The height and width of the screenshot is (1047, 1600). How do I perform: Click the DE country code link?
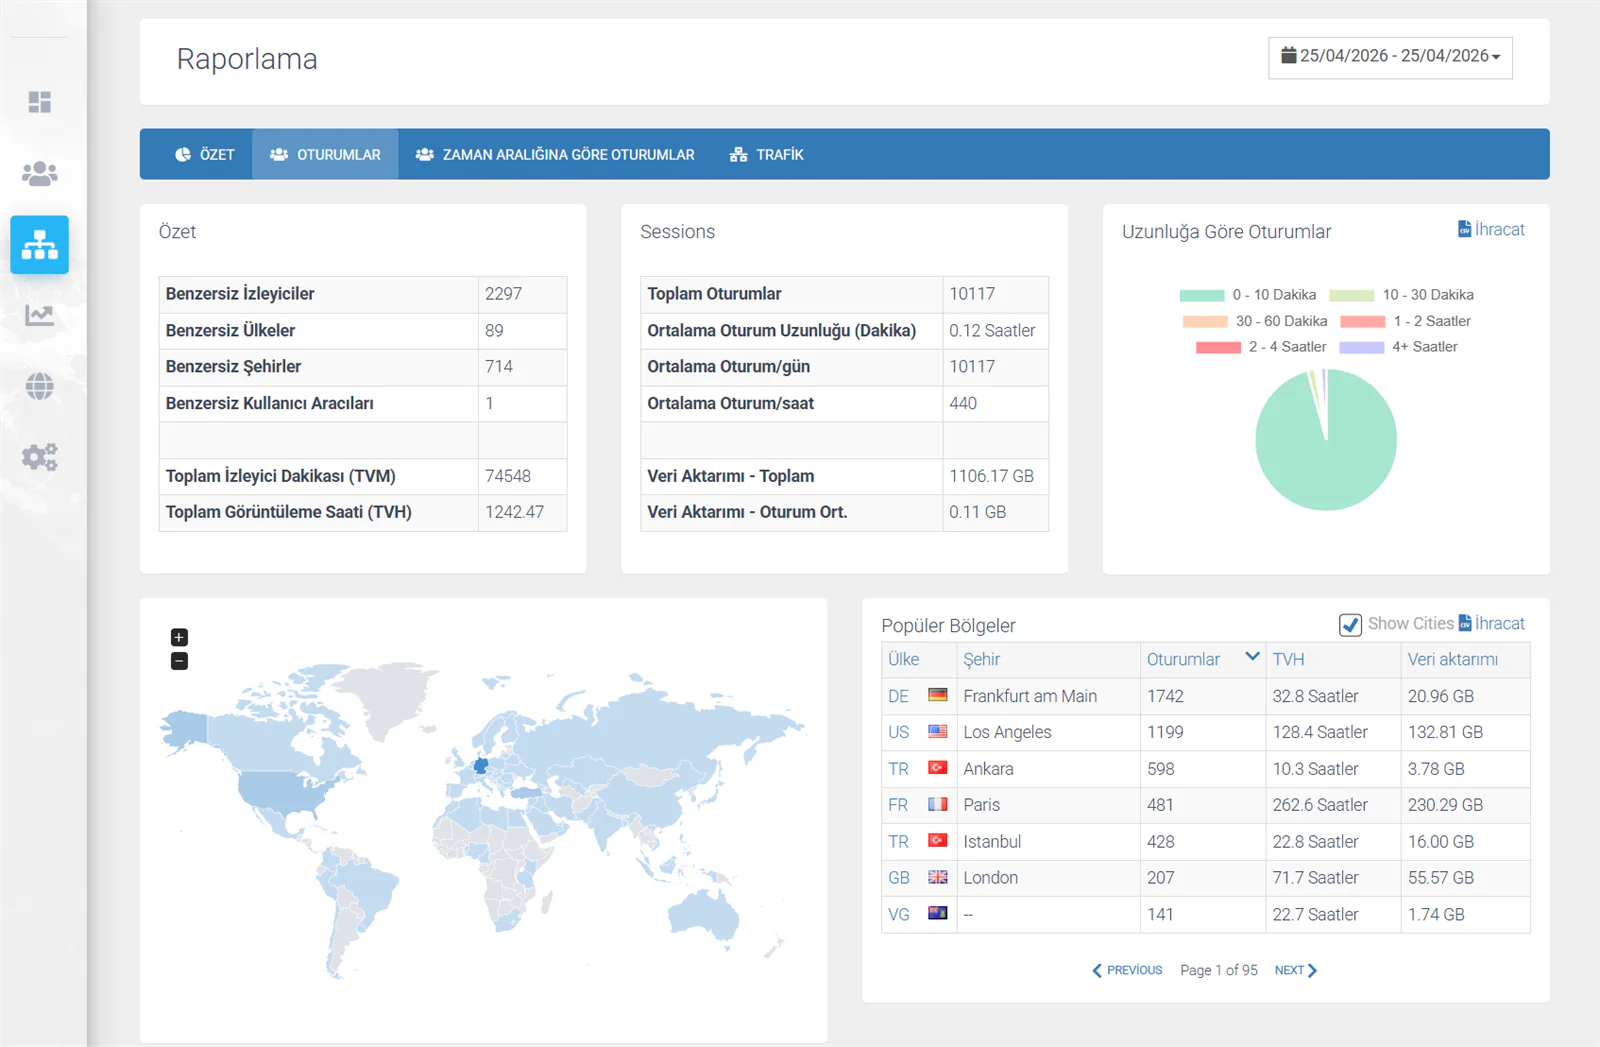[x=898, y=696]
